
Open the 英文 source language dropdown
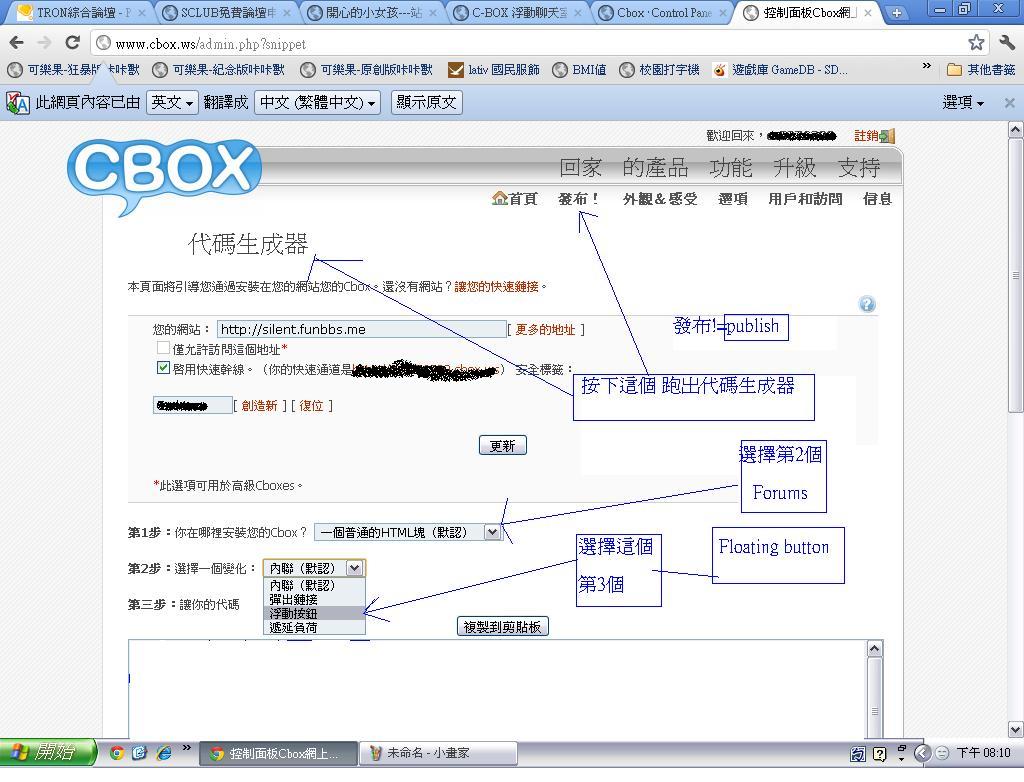click(x=172, y=103)
